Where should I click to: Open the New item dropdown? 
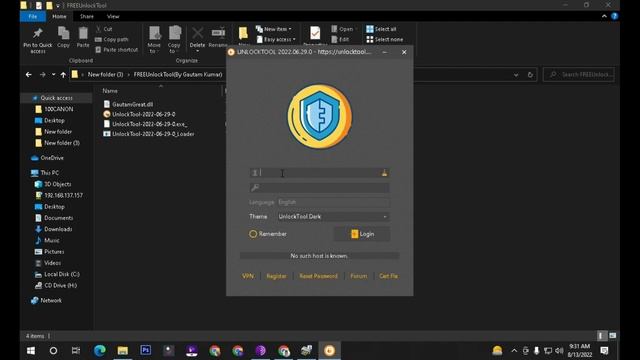click(274, 29)
